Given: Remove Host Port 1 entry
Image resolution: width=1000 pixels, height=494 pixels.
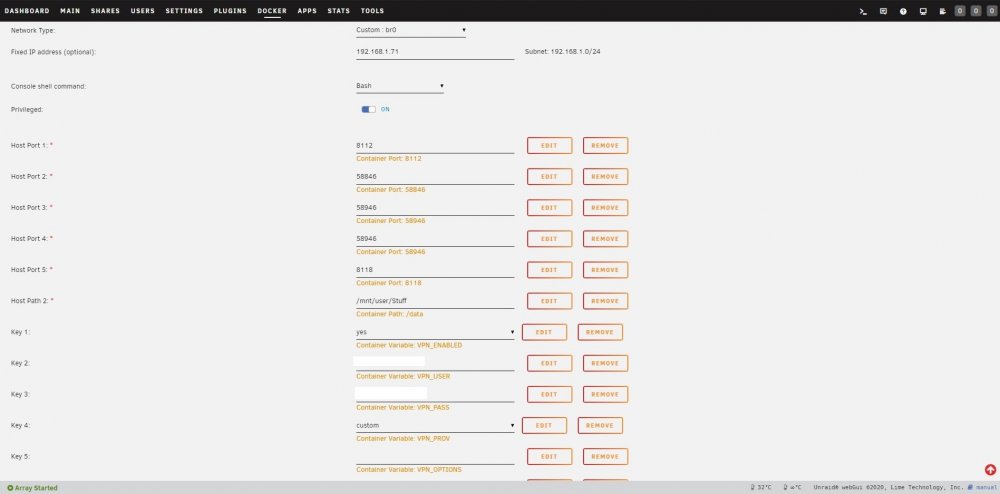Looking at the screenshot, I should pyautogui.click(x=605, y=145).
